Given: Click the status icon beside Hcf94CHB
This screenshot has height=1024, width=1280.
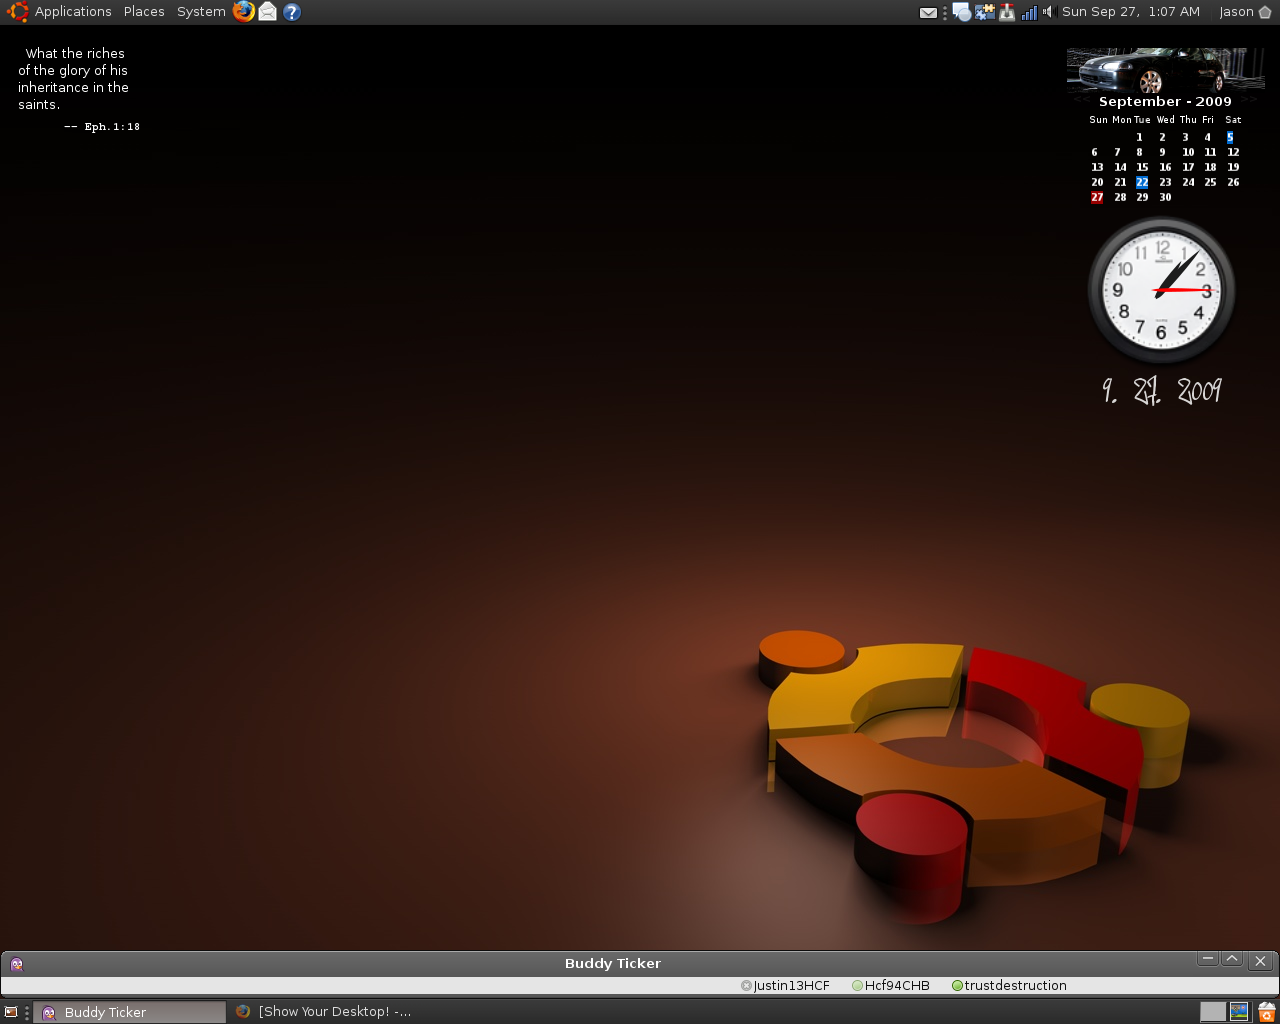Looking at the screenshot, I should click(x=857, y=986).
